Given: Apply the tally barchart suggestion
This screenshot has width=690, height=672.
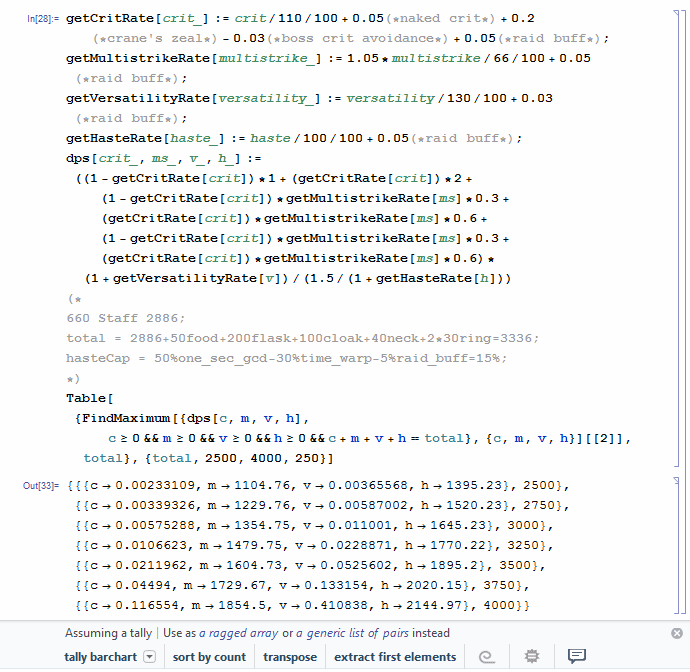Looking at the screenshot, I should pyautogui.click(x=102, y=657).
